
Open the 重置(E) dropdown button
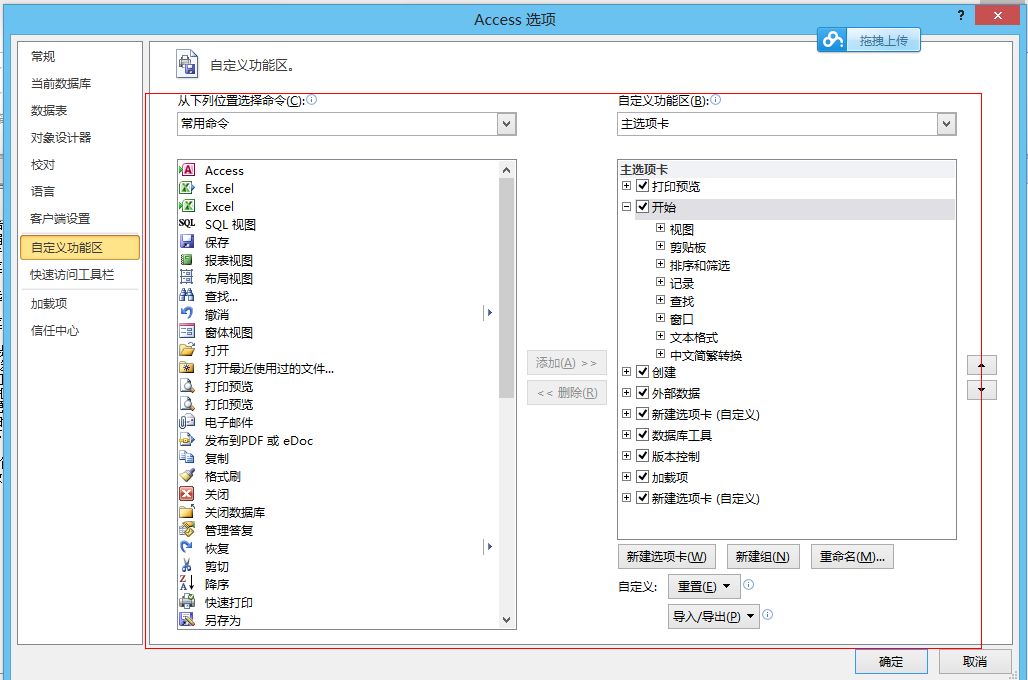click(704, 586)
